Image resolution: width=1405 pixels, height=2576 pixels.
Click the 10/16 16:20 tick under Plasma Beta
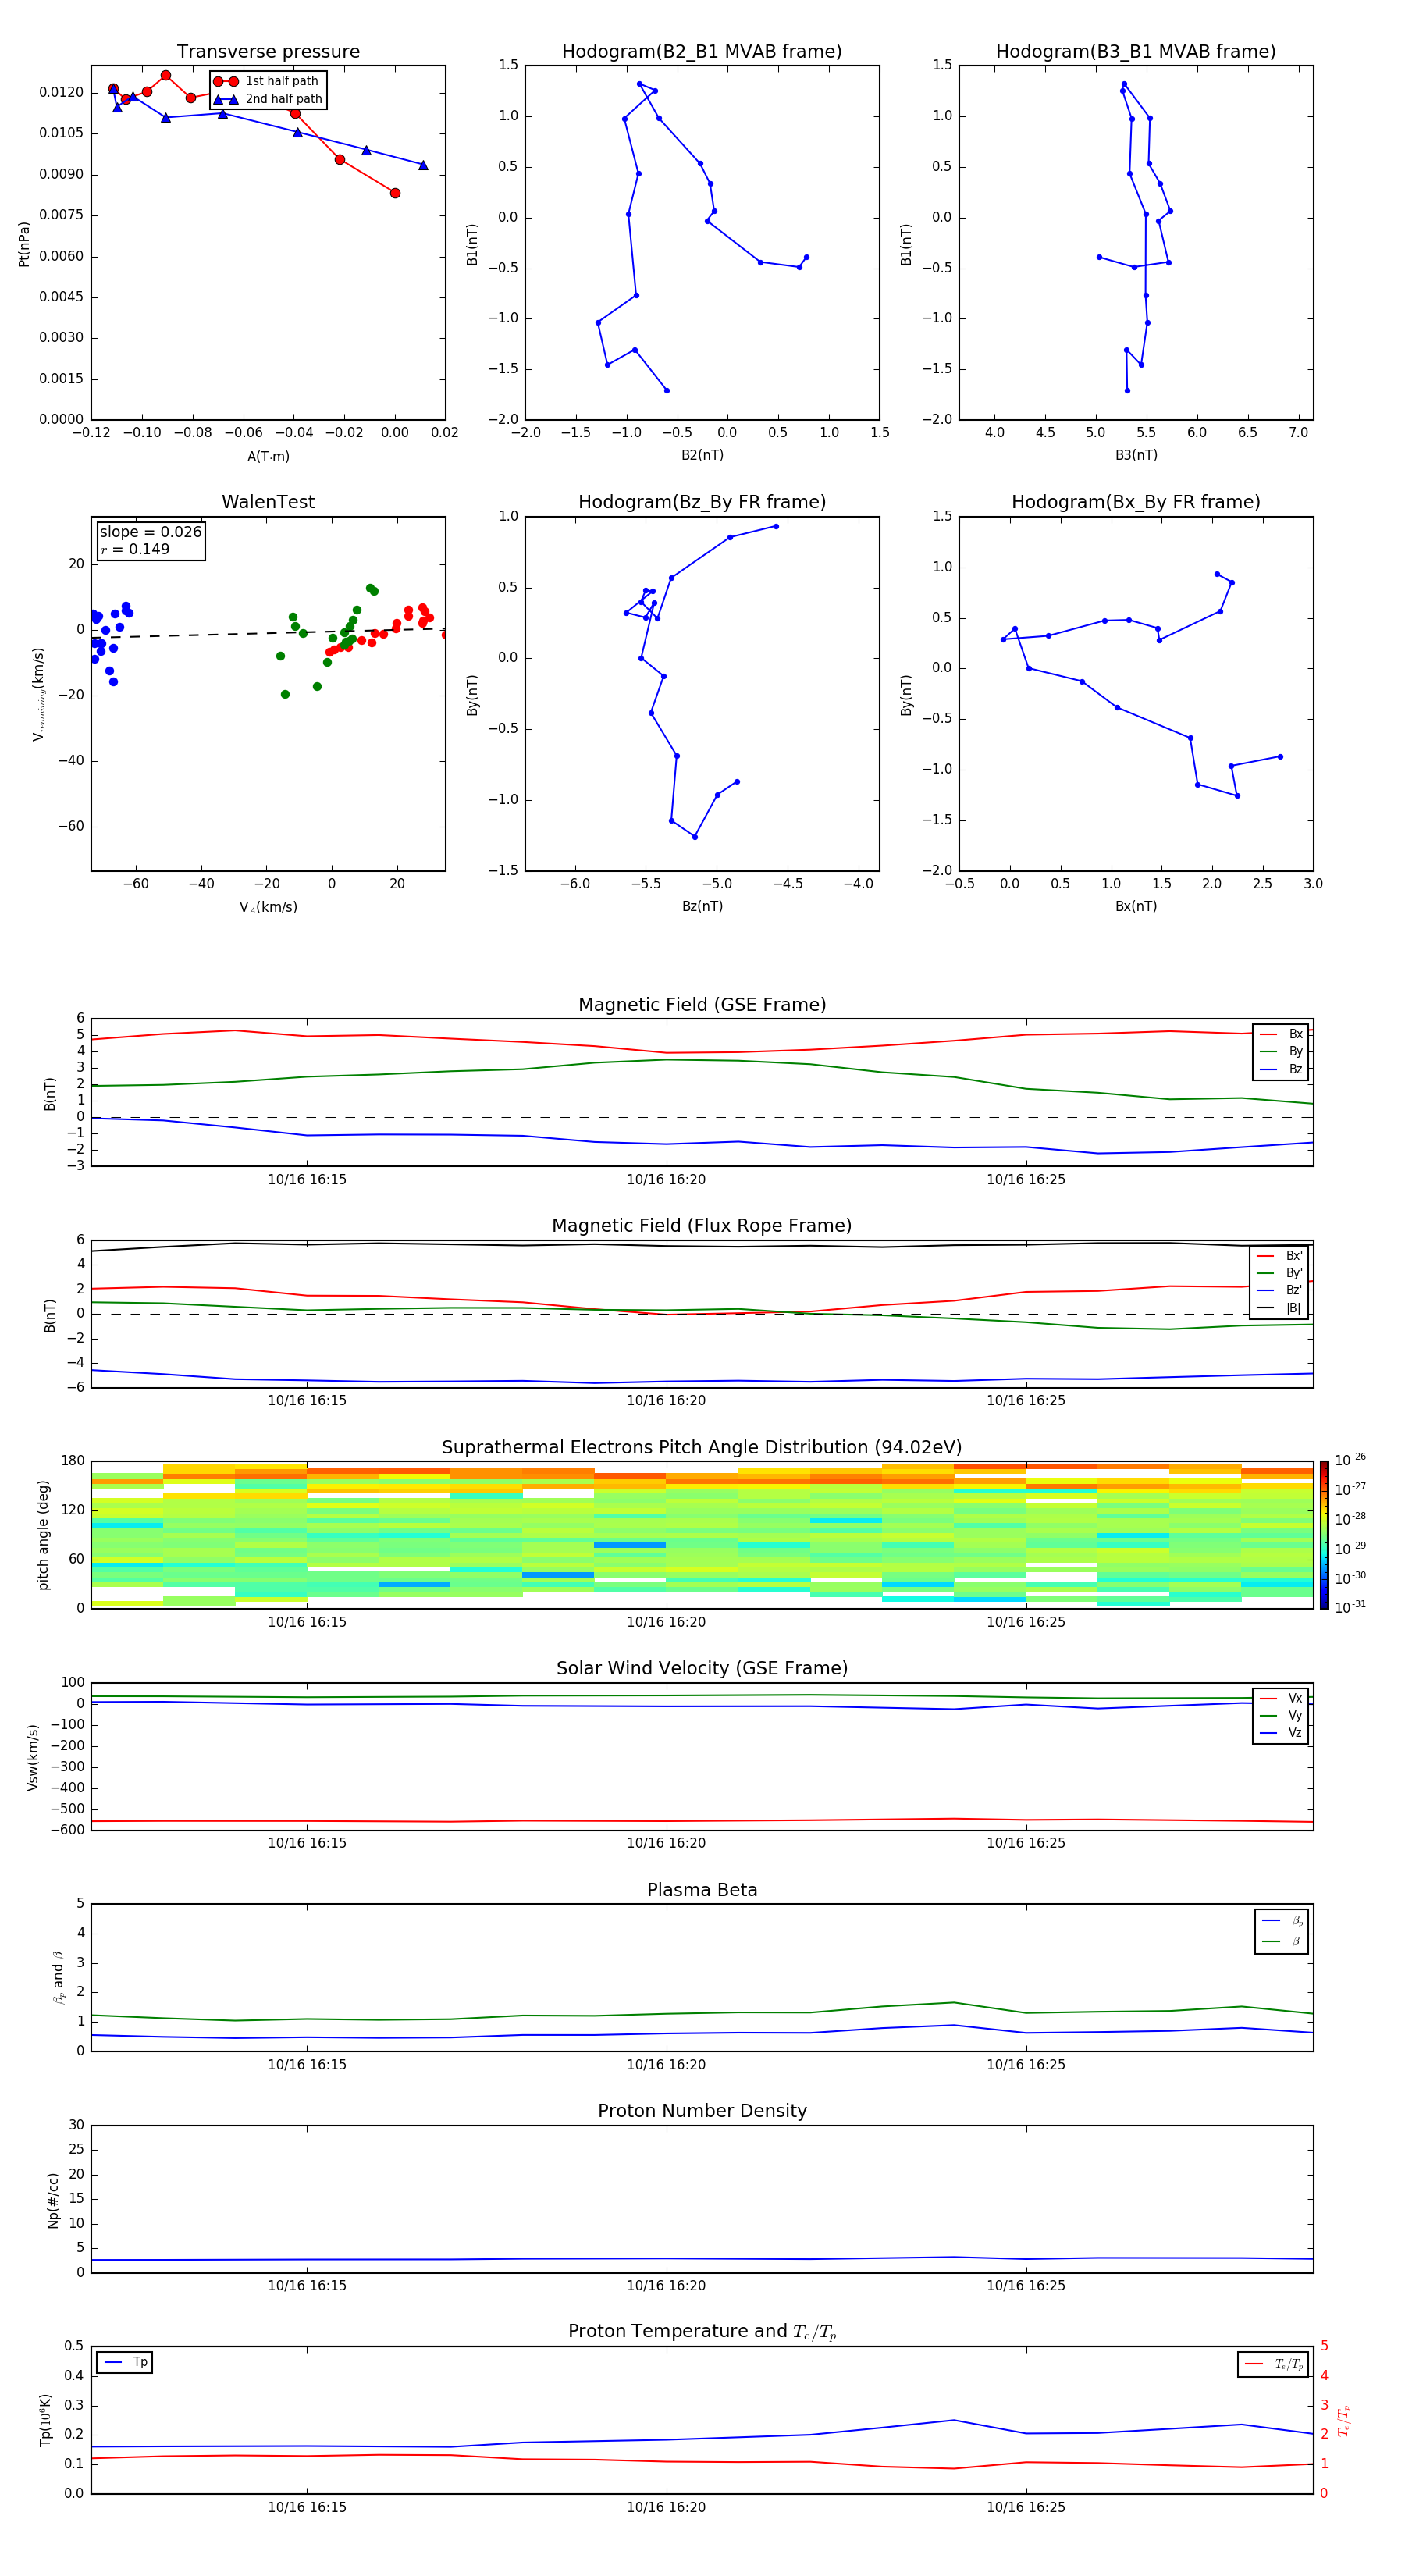coord(666,2064)
